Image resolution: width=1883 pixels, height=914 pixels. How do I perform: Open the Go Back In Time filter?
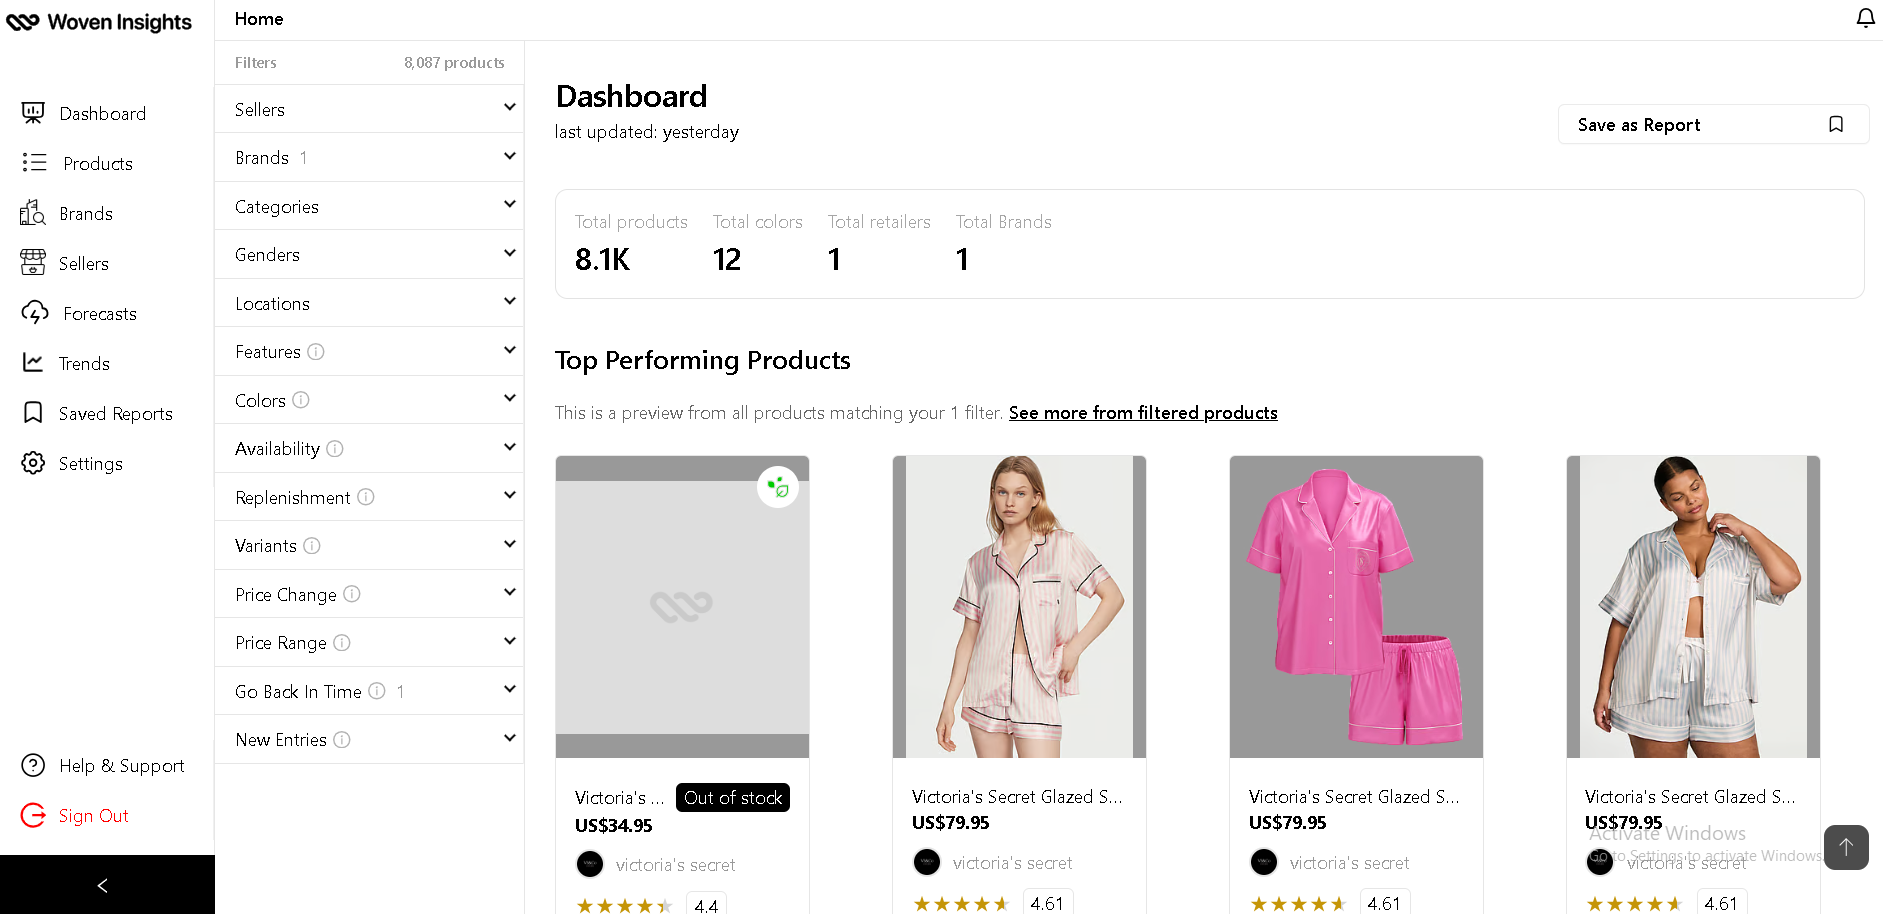coord(369,691)
